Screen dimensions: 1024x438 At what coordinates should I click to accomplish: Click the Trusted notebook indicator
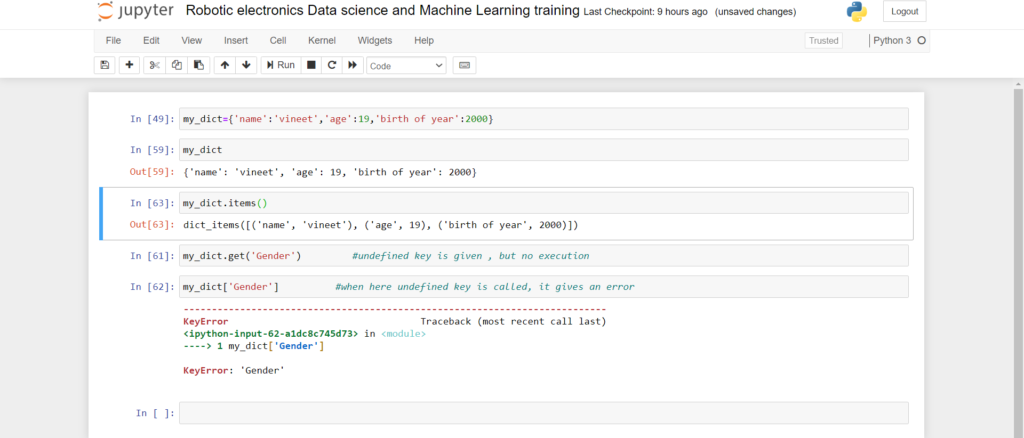[824, 40]
